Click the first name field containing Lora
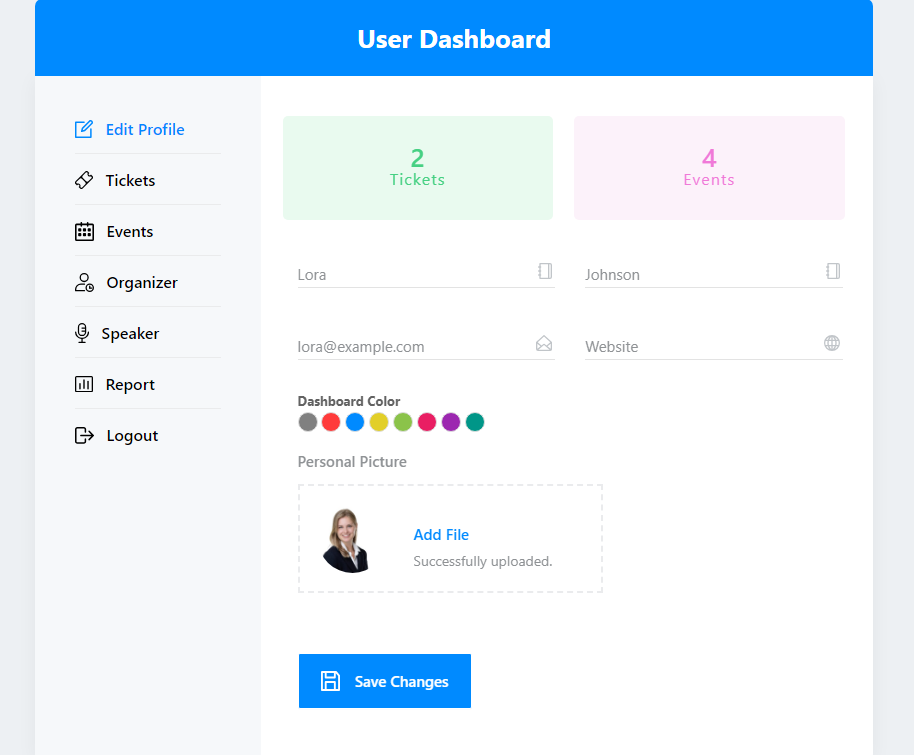Viewport: 914px width, 755px height. tap(414, 274)
